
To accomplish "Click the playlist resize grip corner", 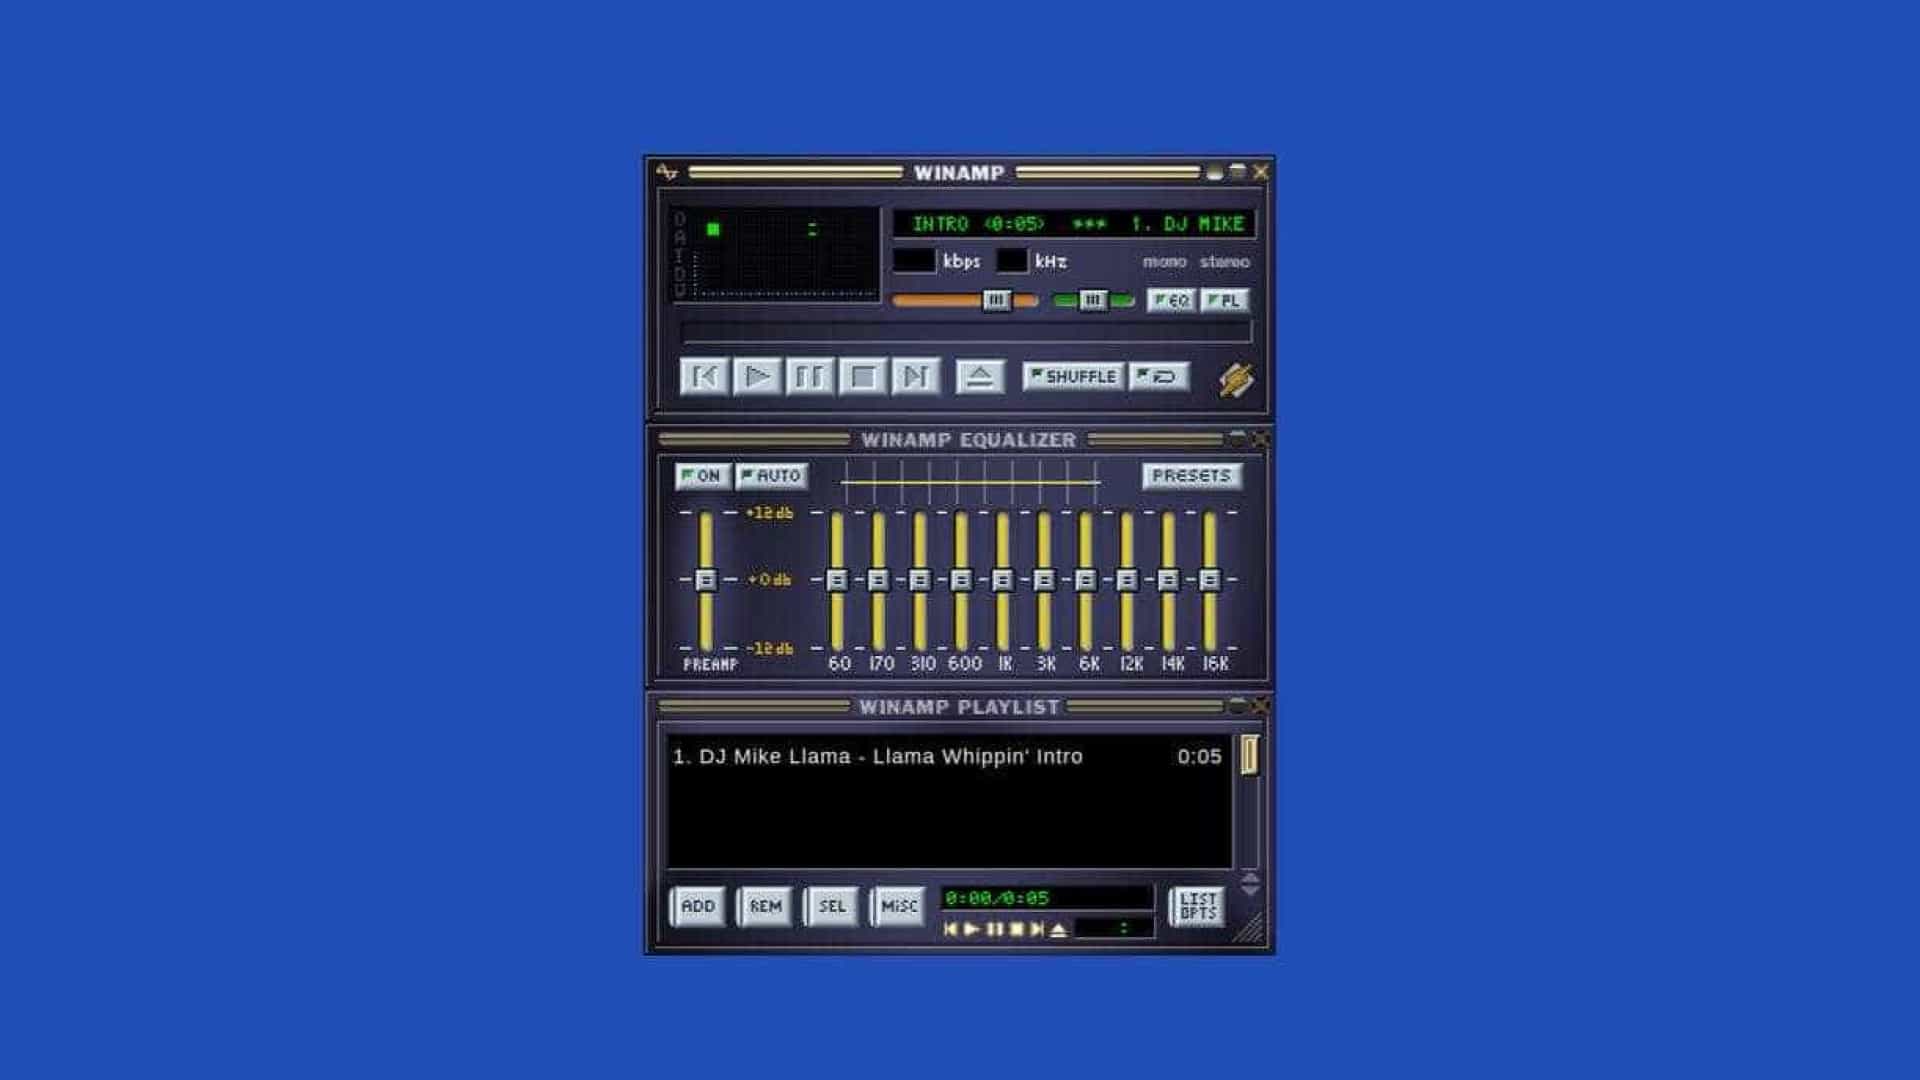I will (x=1249, y=928).
